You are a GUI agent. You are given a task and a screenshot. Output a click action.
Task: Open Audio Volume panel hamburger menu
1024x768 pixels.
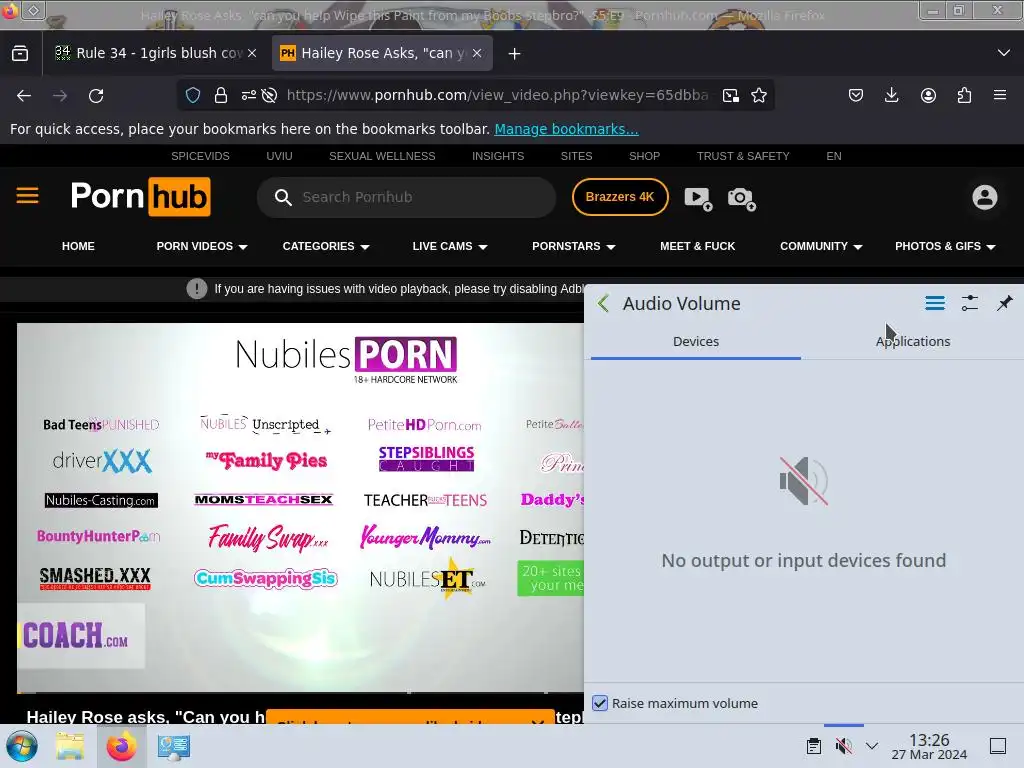(935, 303)
